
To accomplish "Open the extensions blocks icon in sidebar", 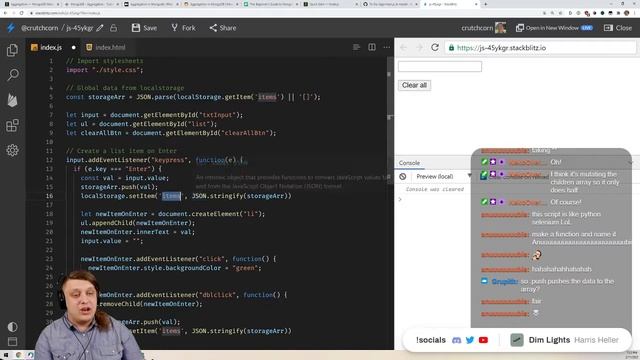I will point(12,125).
